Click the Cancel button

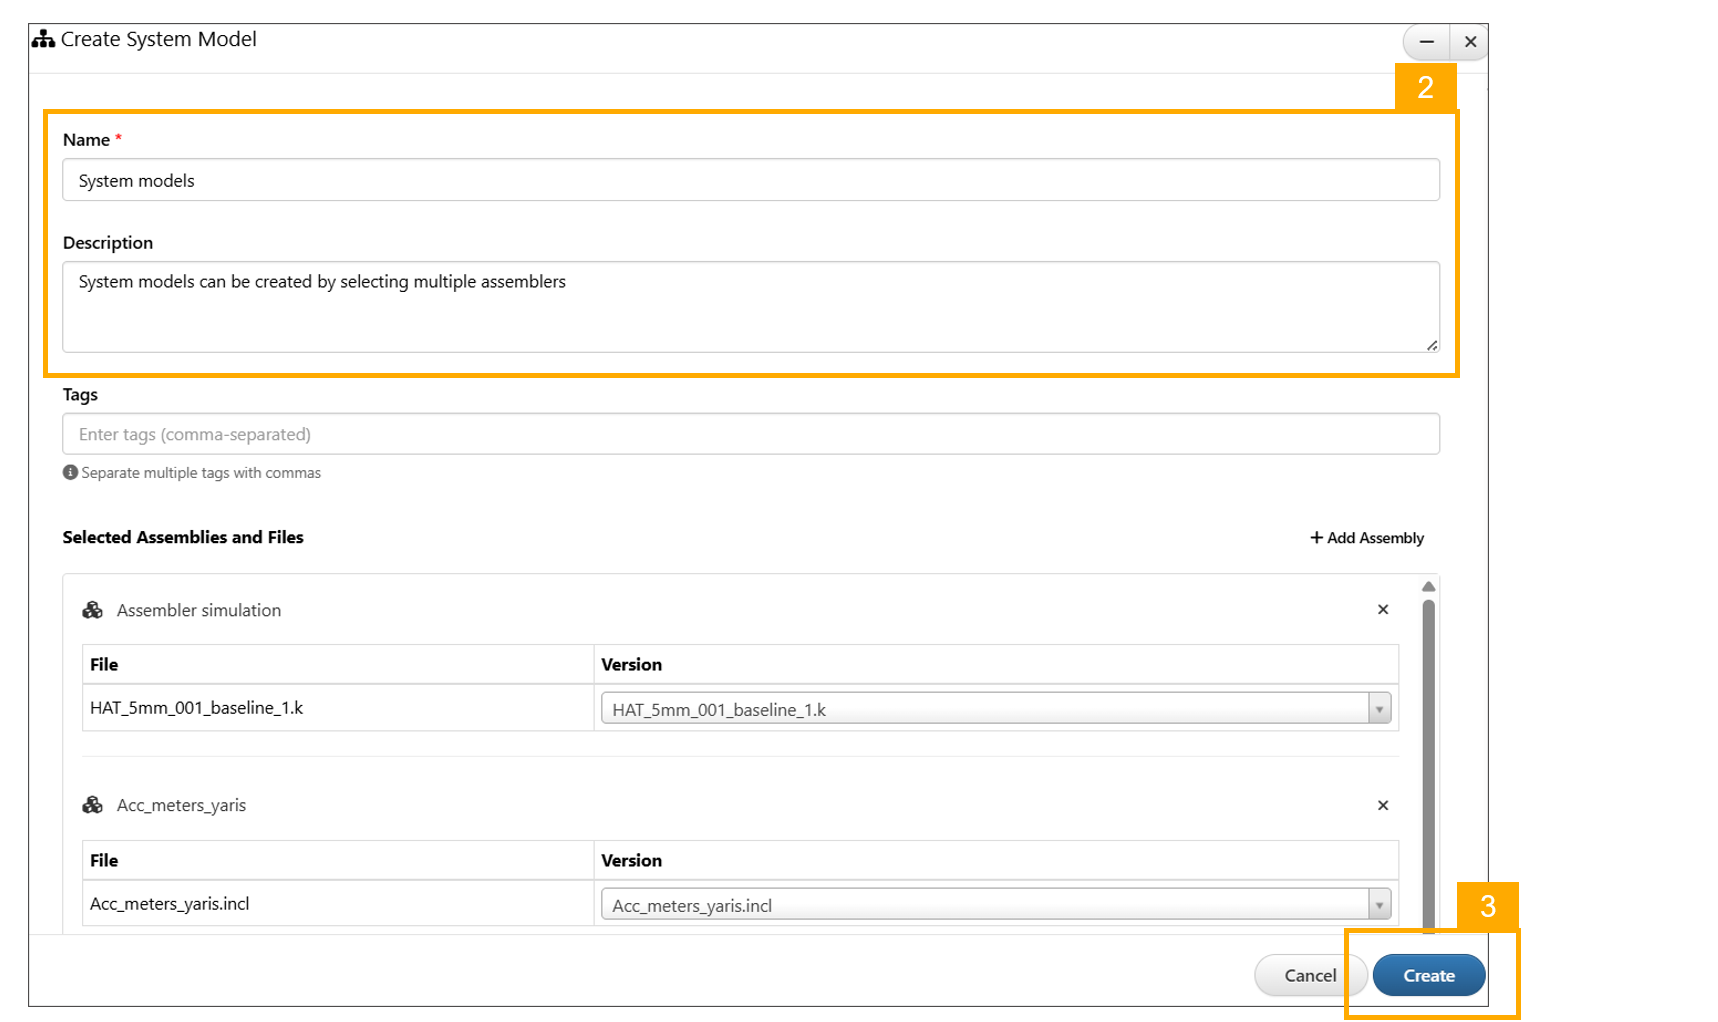pos(1309,975)
